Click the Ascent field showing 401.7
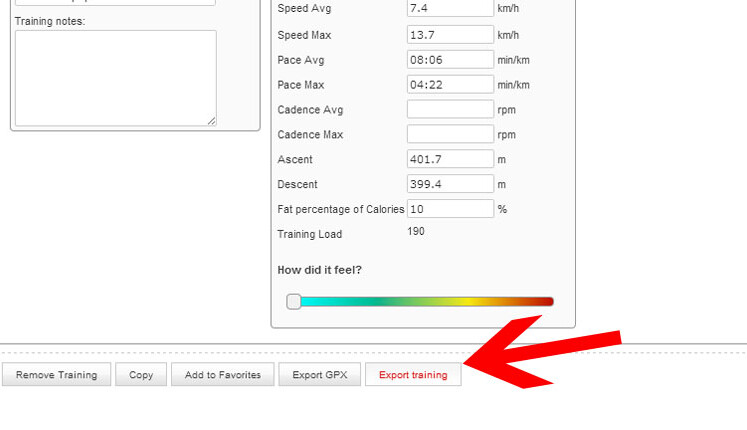 [450, 159]
